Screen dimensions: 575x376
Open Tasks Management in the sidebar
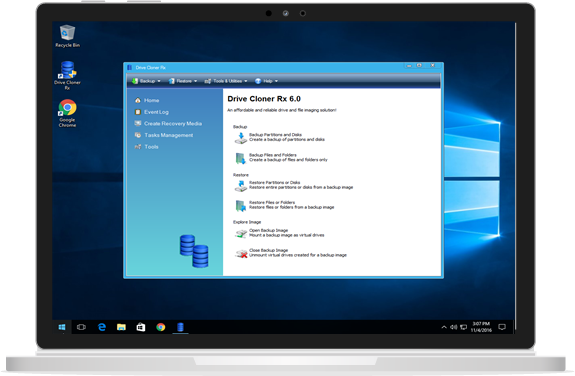tap(164, 135)
